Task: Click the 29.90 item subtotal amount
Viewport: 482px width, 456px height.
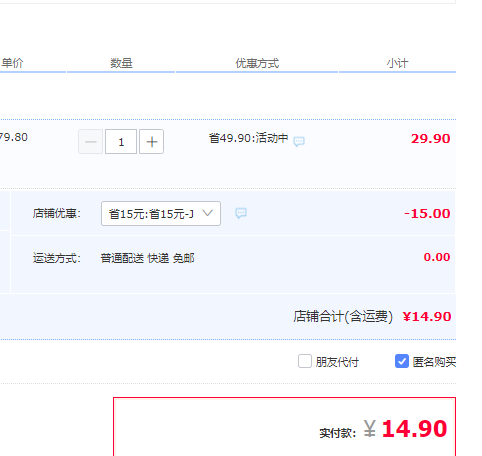Action: [x=430, y=139]
